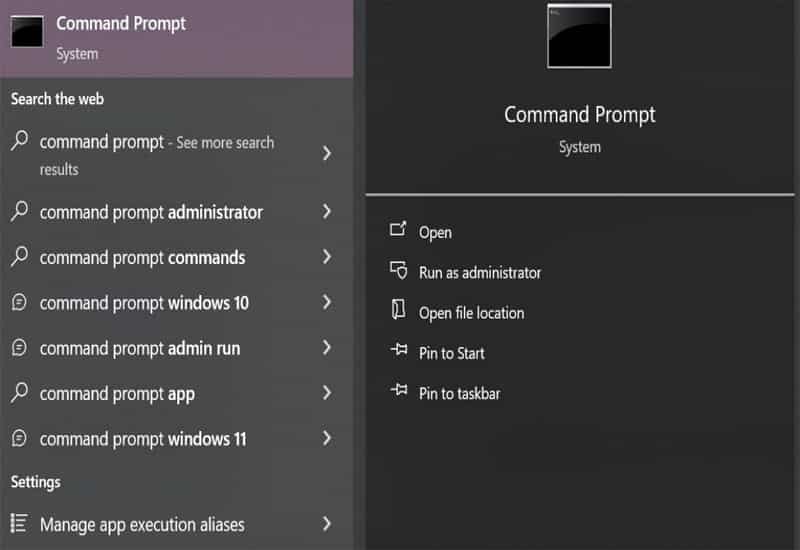The width and height of the screenshot is (800, 550).
Task: Select 'Pin to taskbar' action
Action: tap(459, 393)
